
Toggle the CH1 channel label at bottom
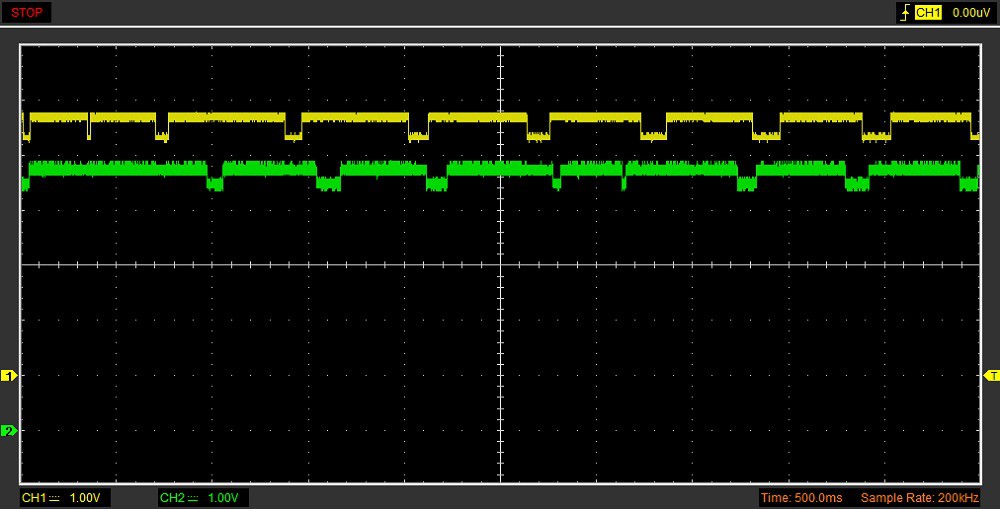click(34, 498)
